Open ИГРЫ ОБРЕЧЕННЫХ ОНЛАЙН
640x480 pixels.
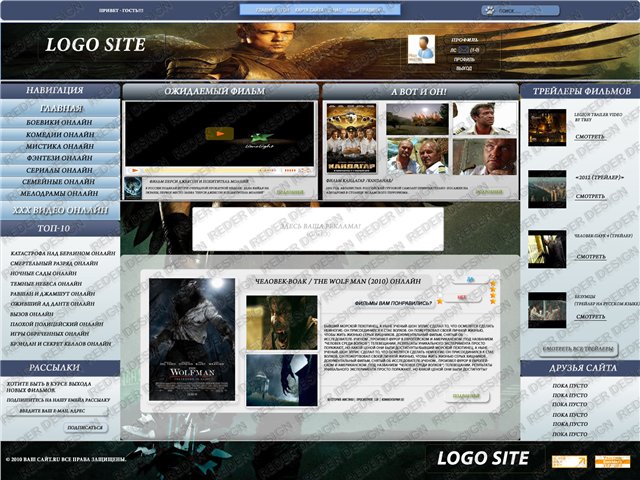click(50, 334)
